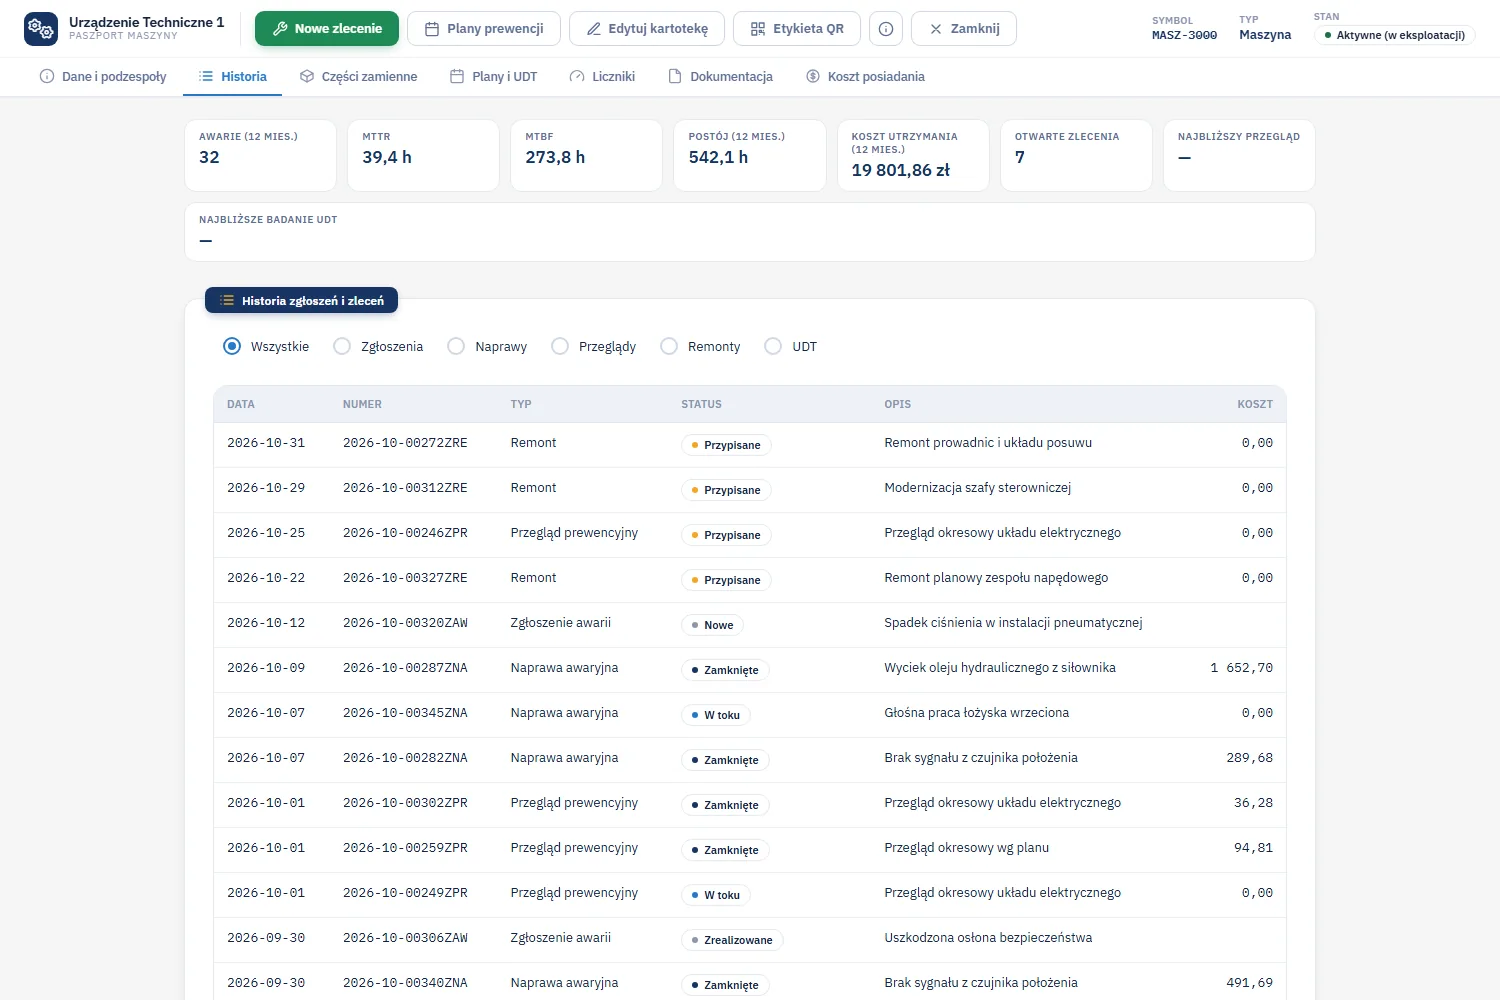The height and width of the screenshot is (1000, 1500).
Task: Close the passport with the Zamknij button
Action: tap(964, 29)
